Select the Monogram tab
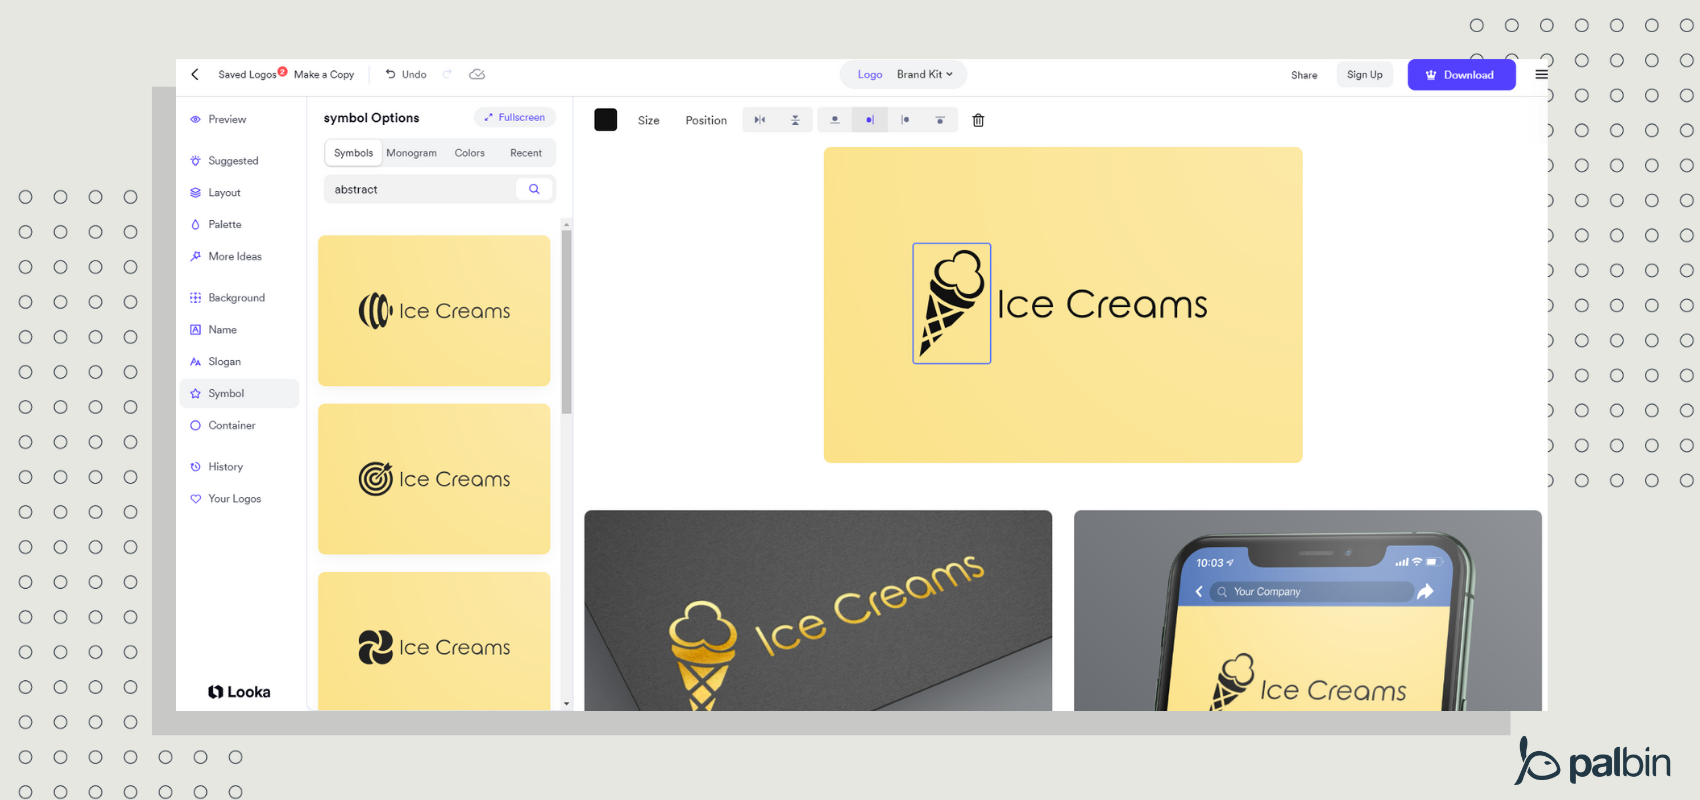 pos(411,153)
